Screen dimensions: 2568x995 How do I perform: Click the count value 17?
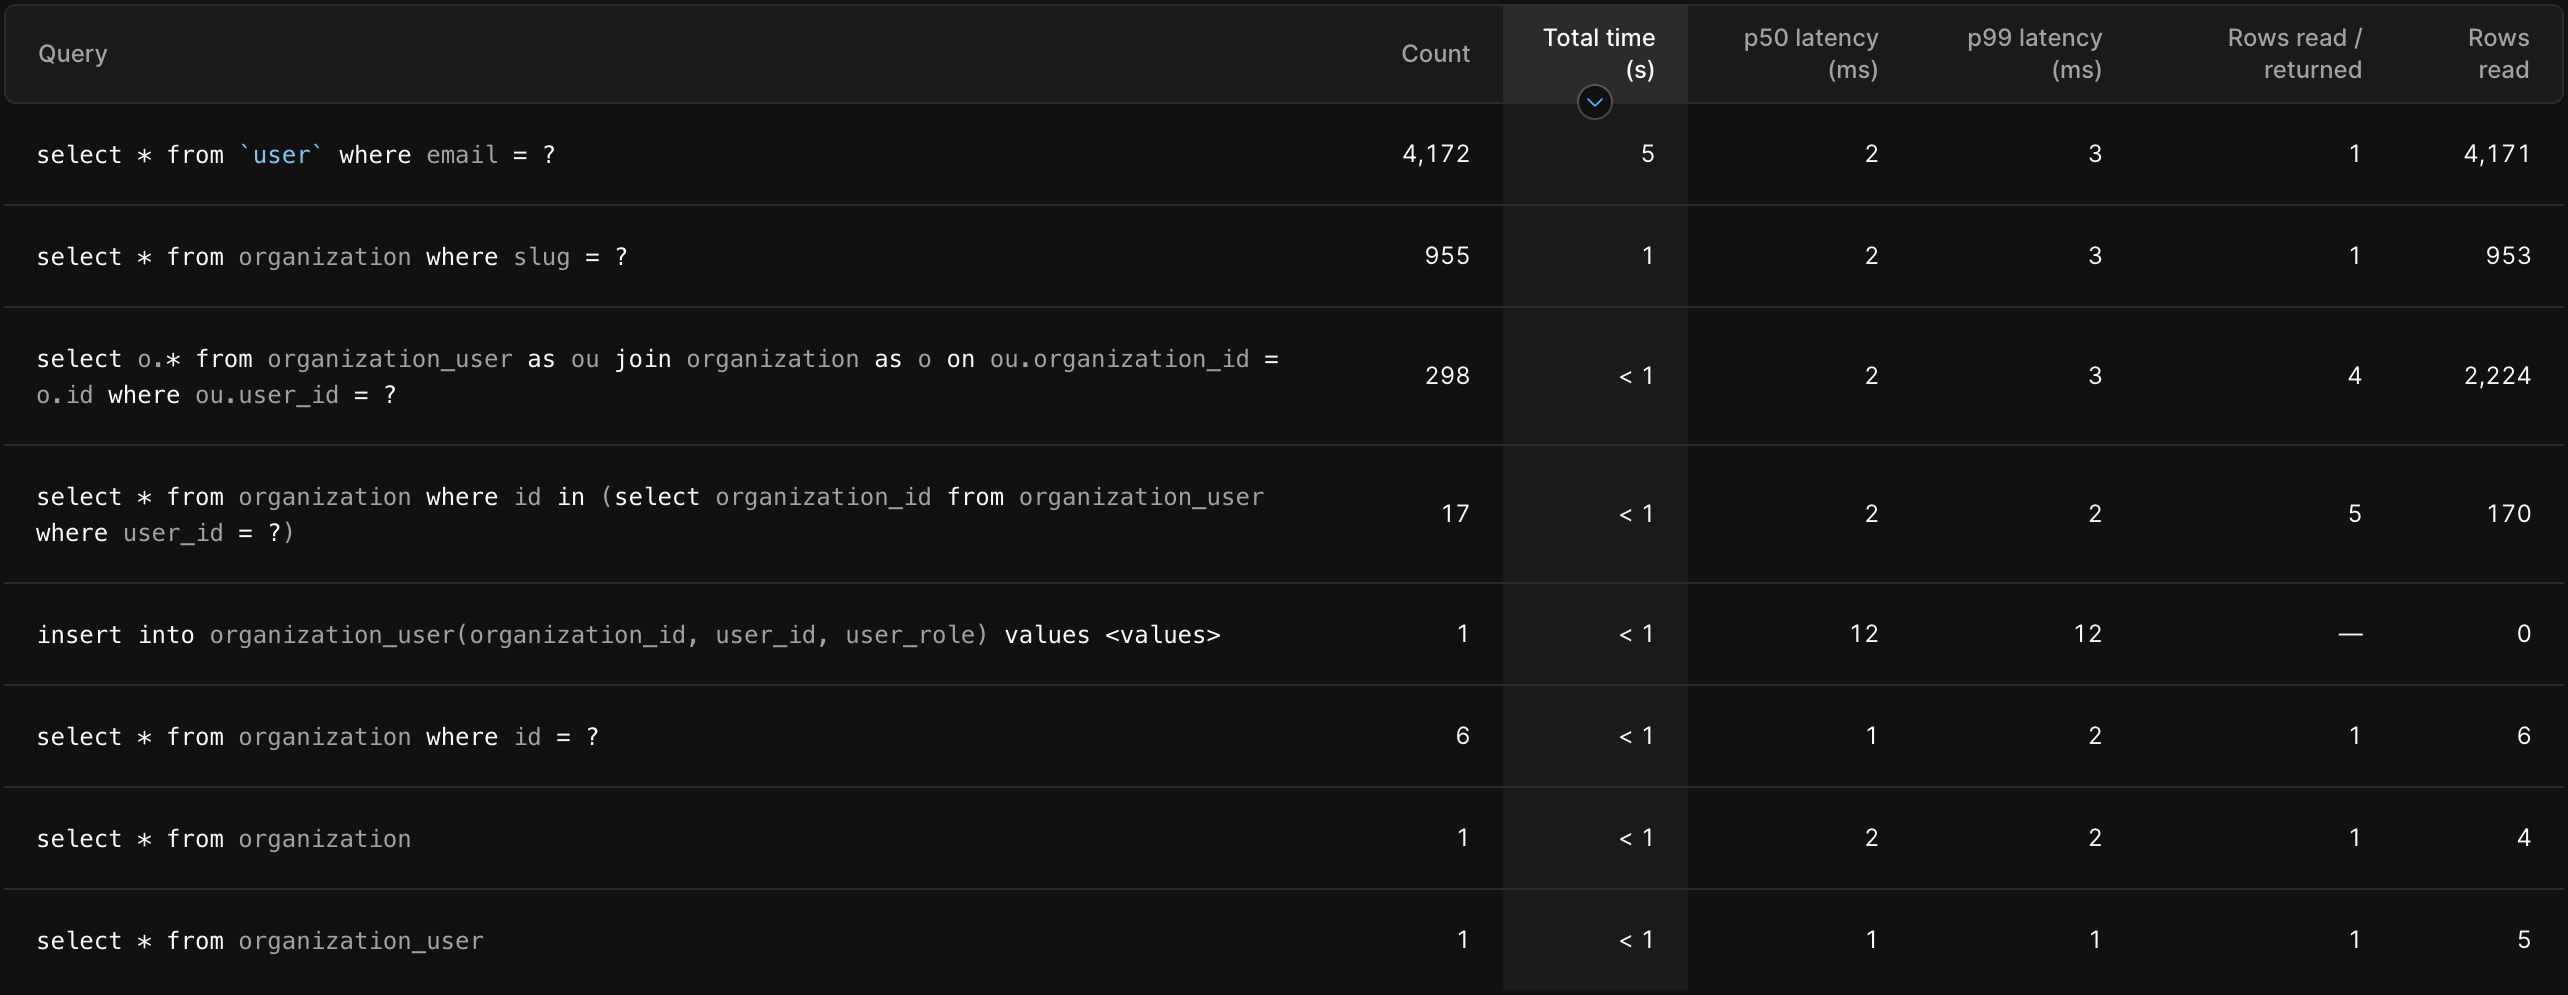click(x=1455, y=514)
